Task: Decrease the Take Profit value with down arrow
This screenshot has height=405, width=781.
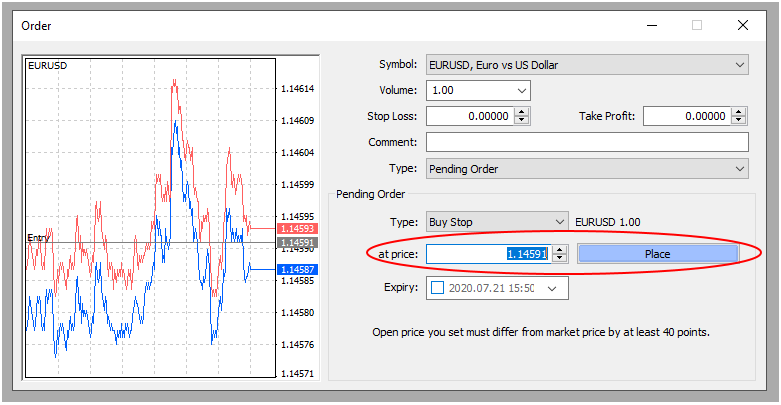Action: (x=739, y=121)
